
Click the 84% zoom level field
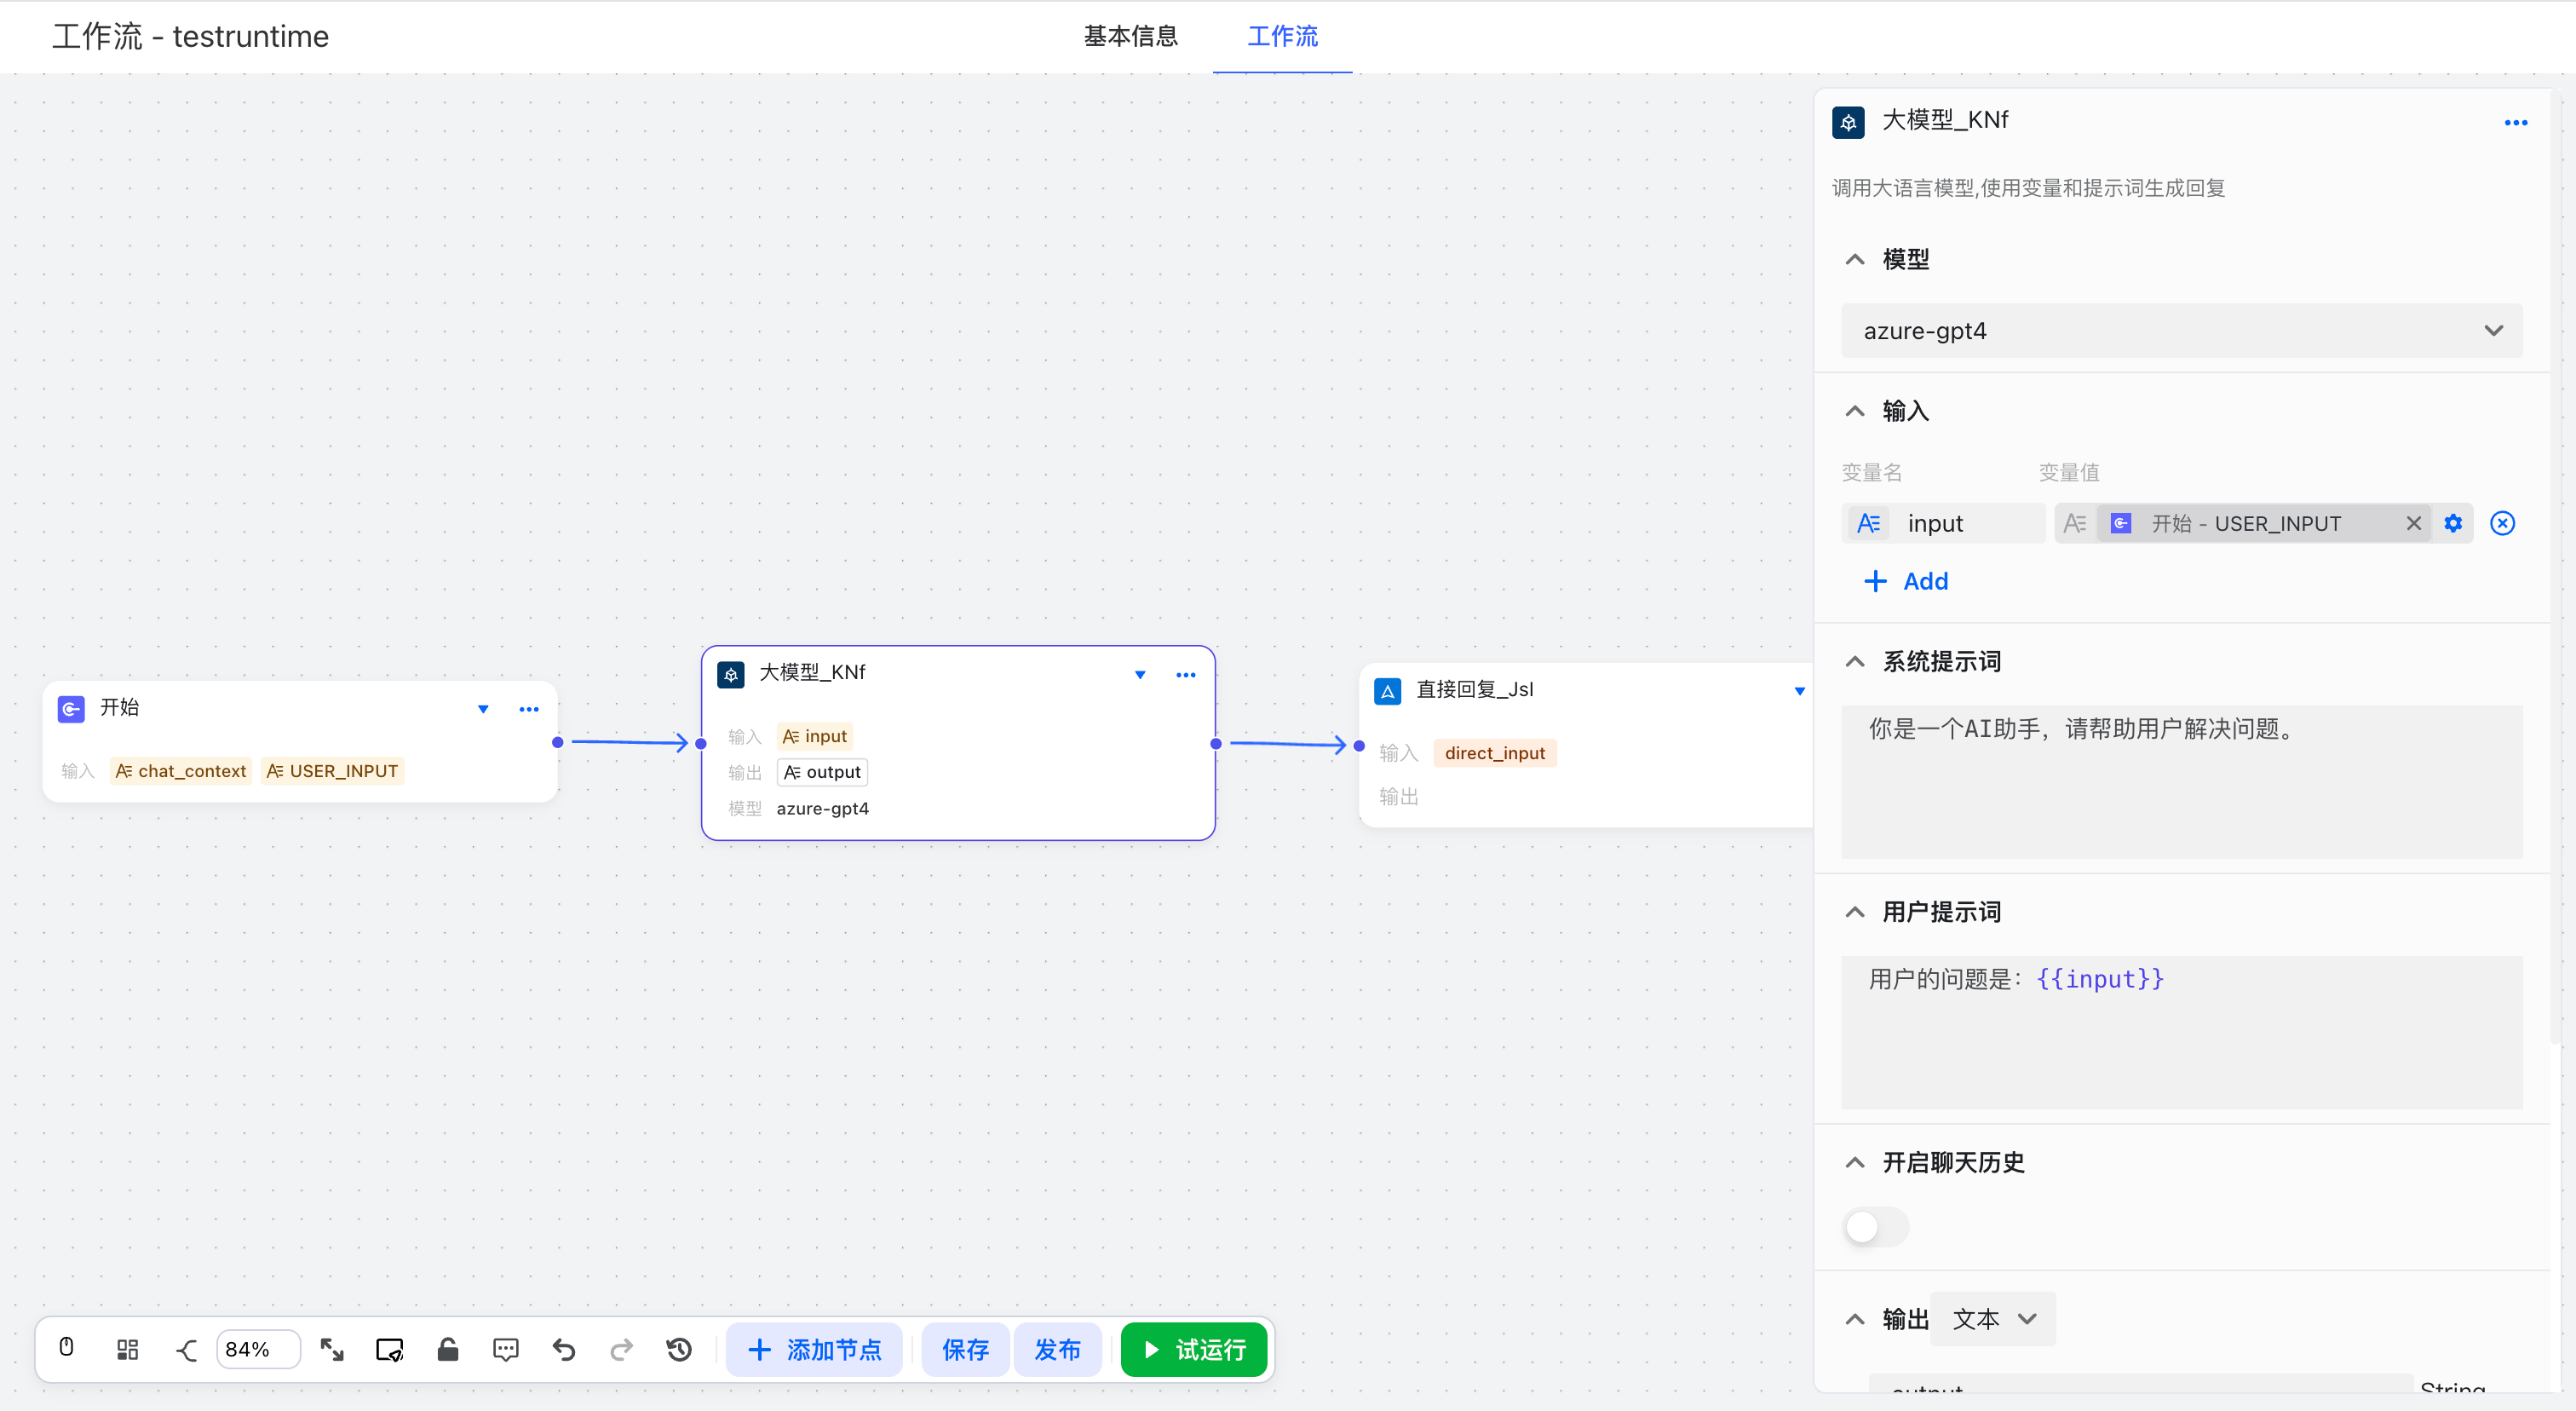[257, 1349]
